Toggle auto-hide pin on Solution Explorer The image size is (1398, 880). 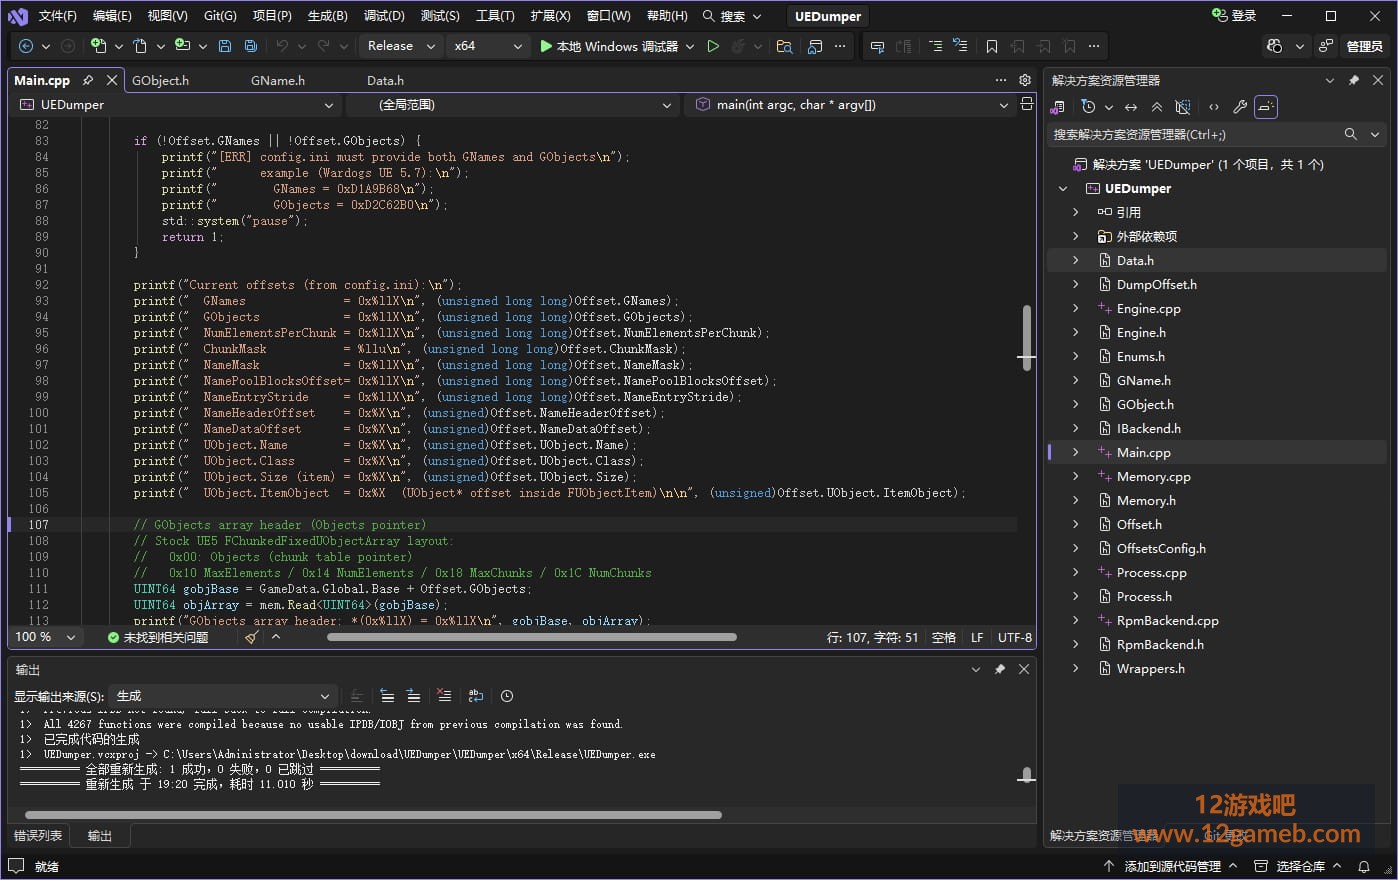coord(1354,80)
